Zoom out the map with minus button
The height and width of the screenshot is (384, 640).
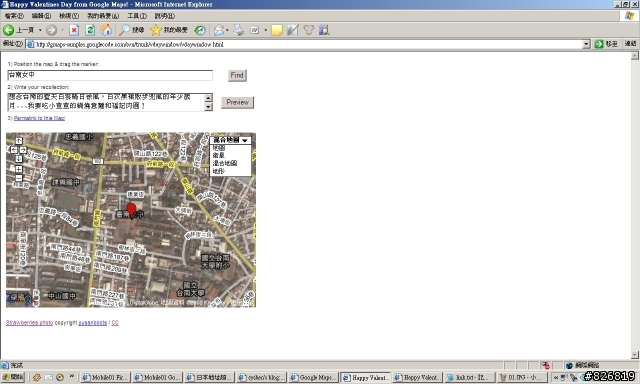click(x=19, y=178)
